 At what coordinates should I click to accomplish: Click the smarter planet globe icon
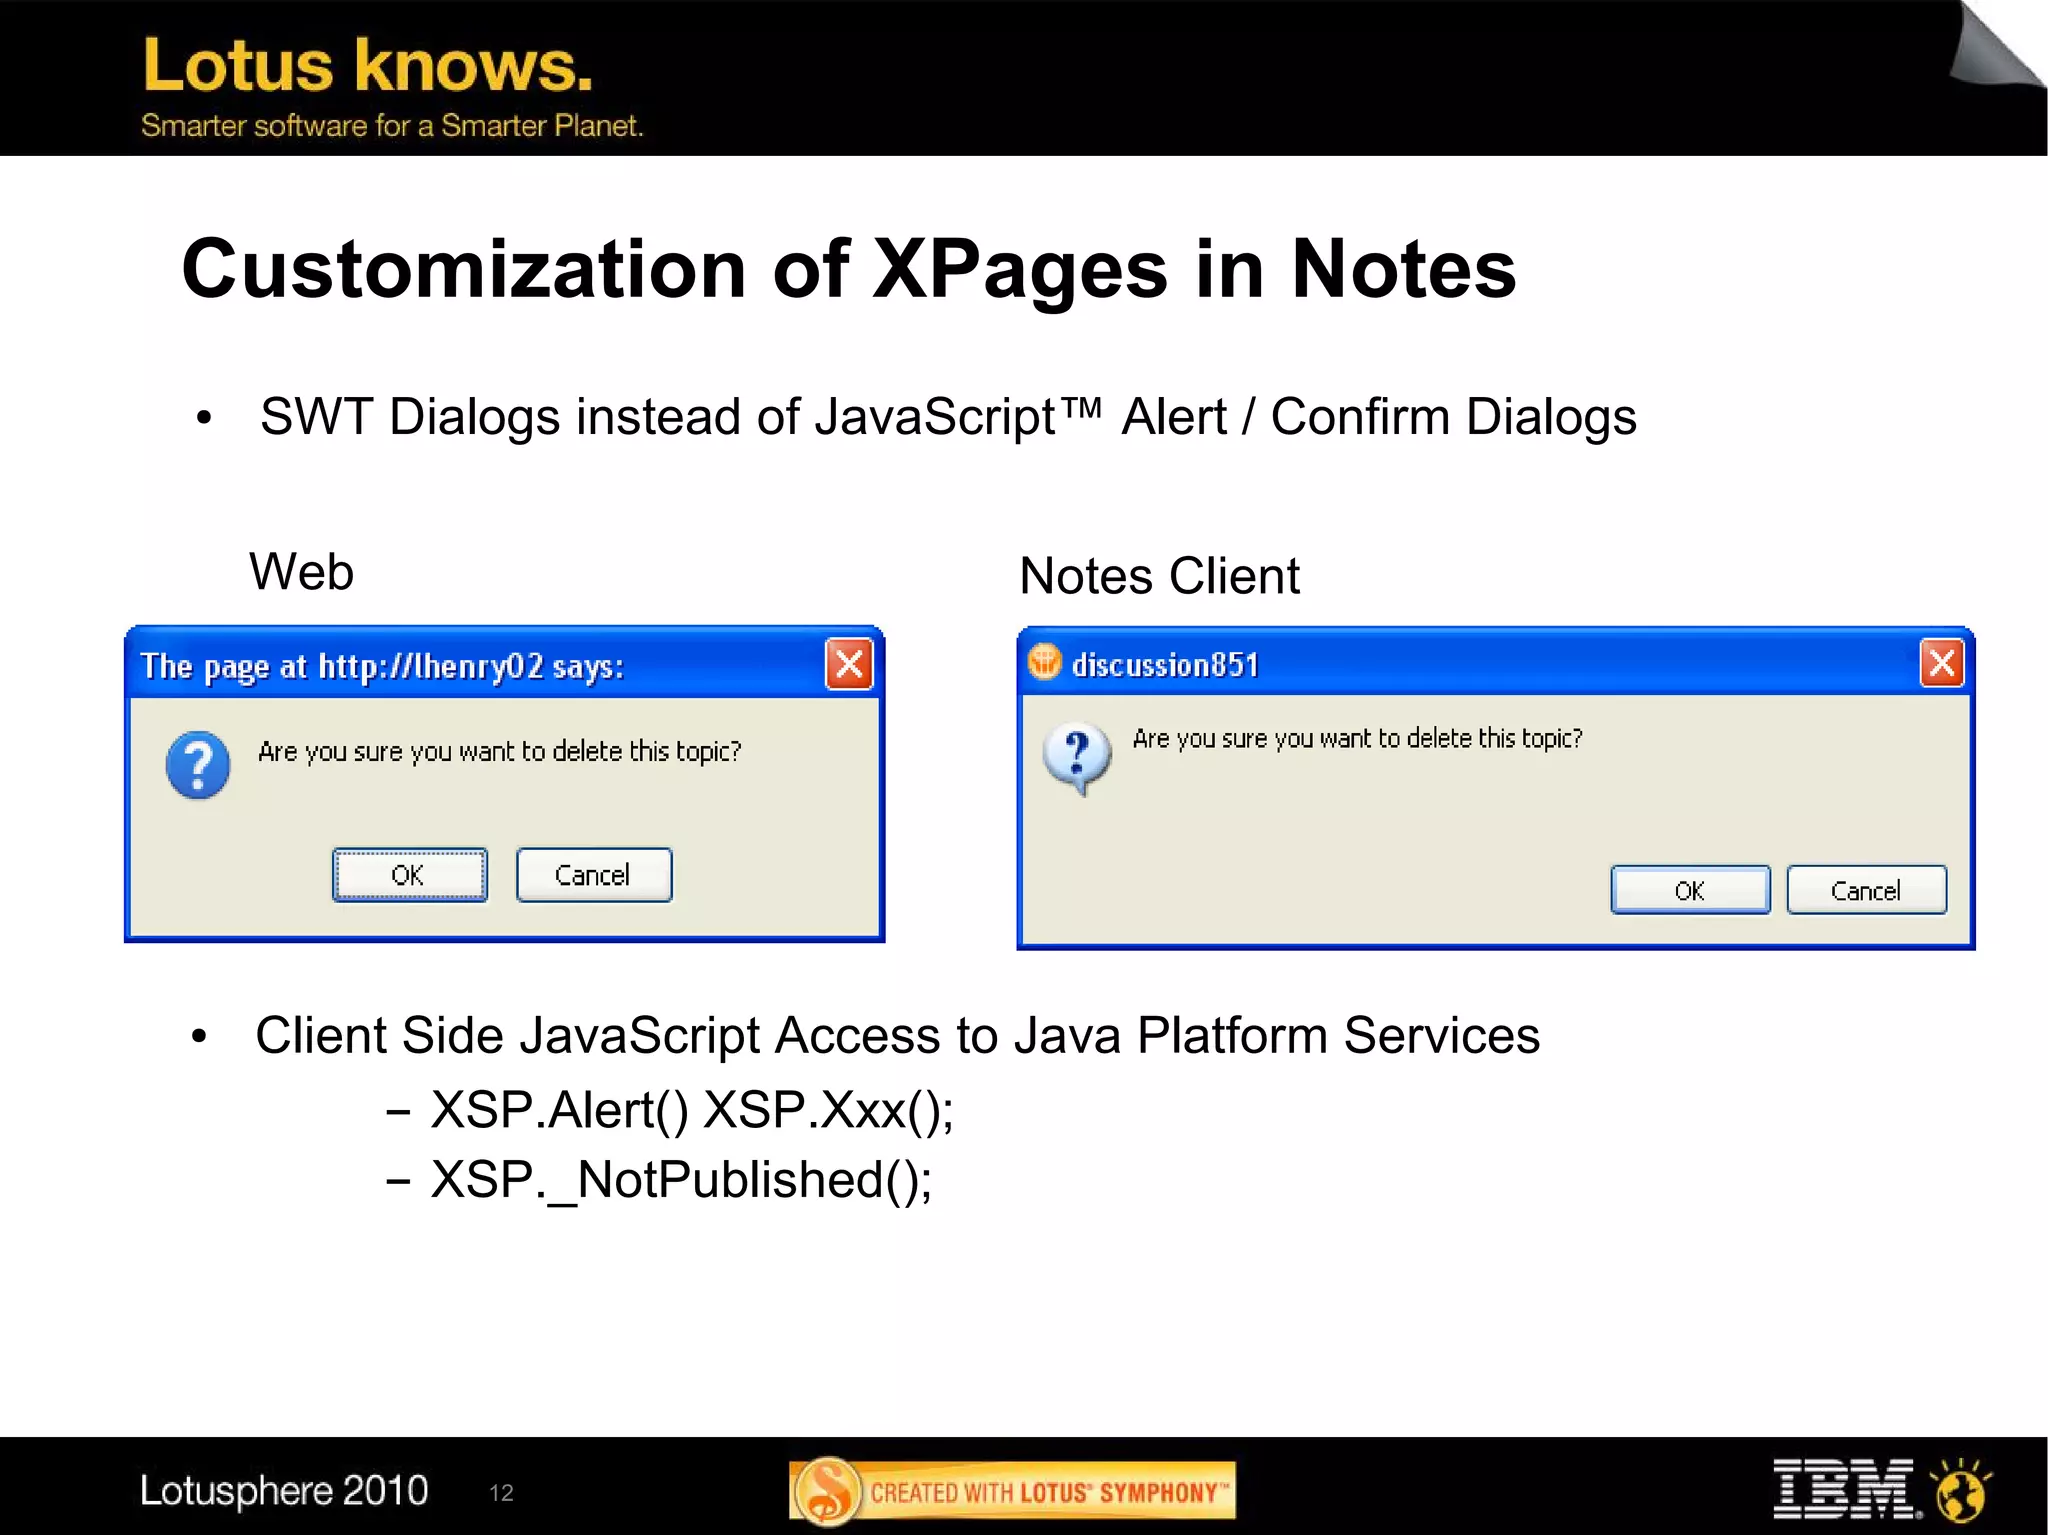tap(1961, 1489)
